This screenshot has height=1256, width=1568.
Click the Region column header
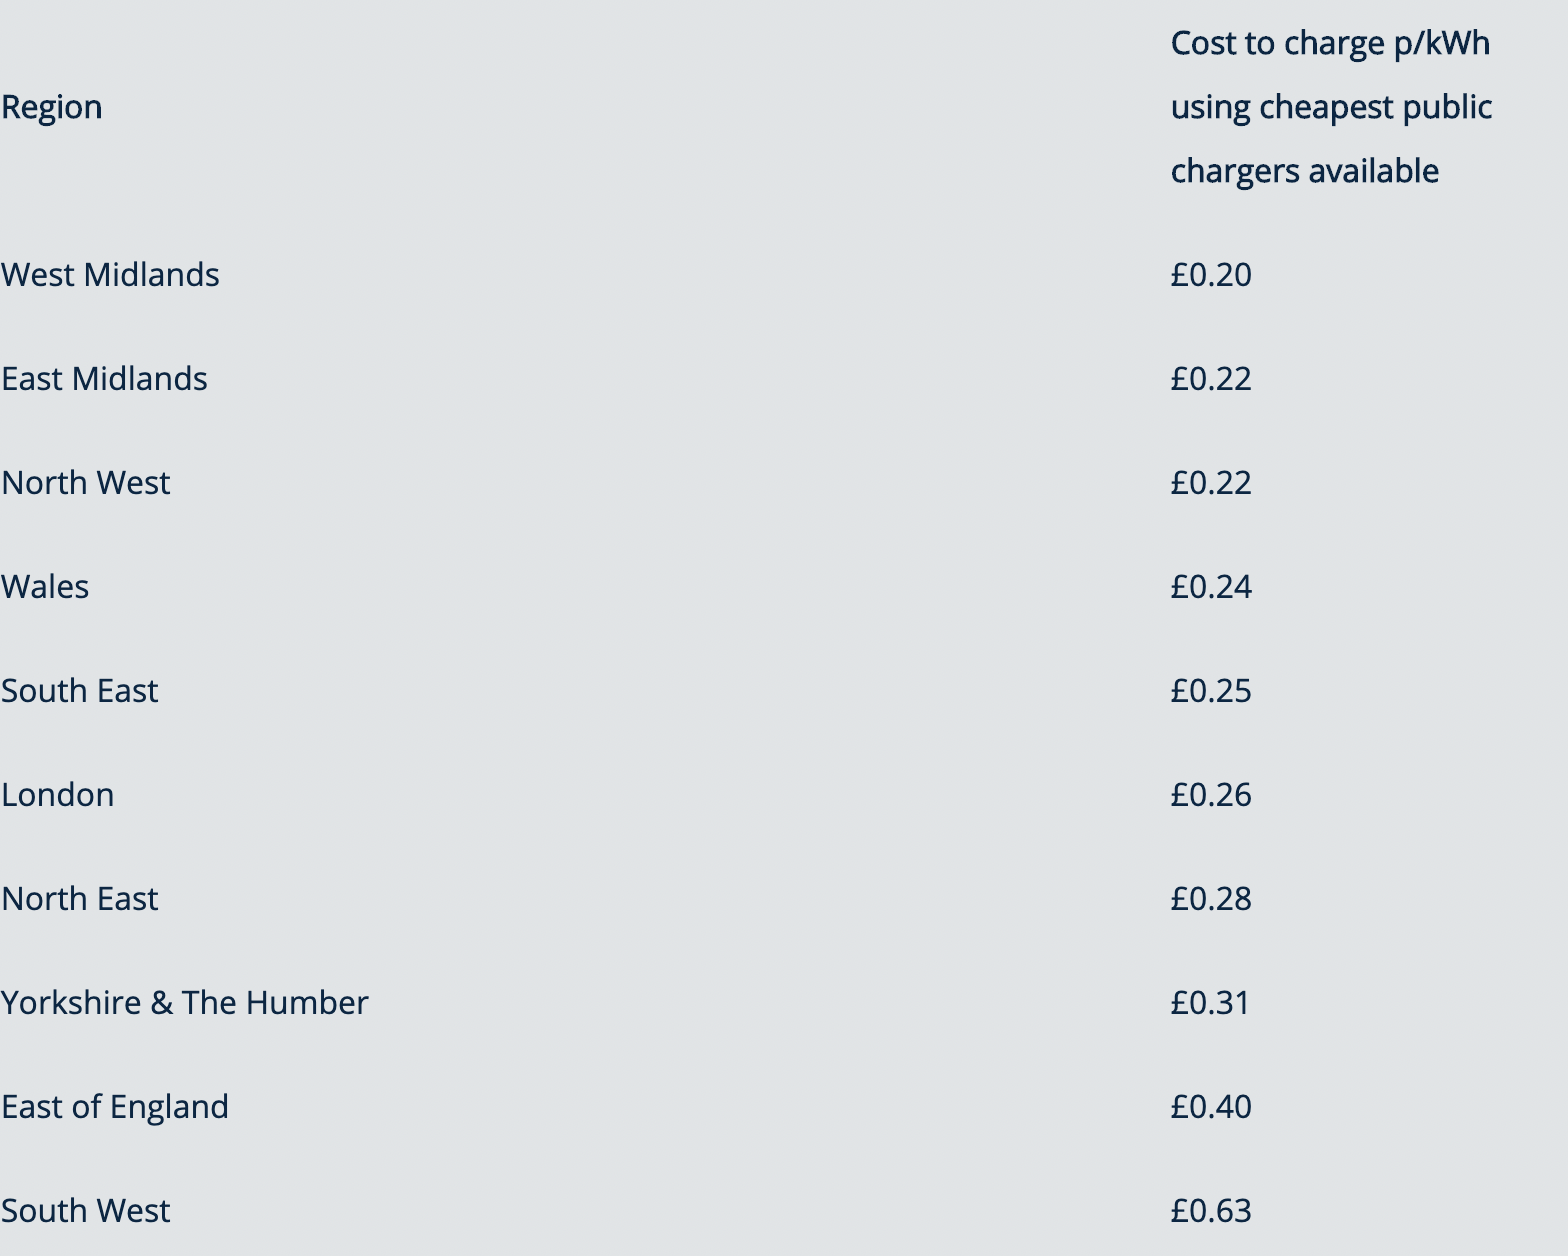click(52, 107)
